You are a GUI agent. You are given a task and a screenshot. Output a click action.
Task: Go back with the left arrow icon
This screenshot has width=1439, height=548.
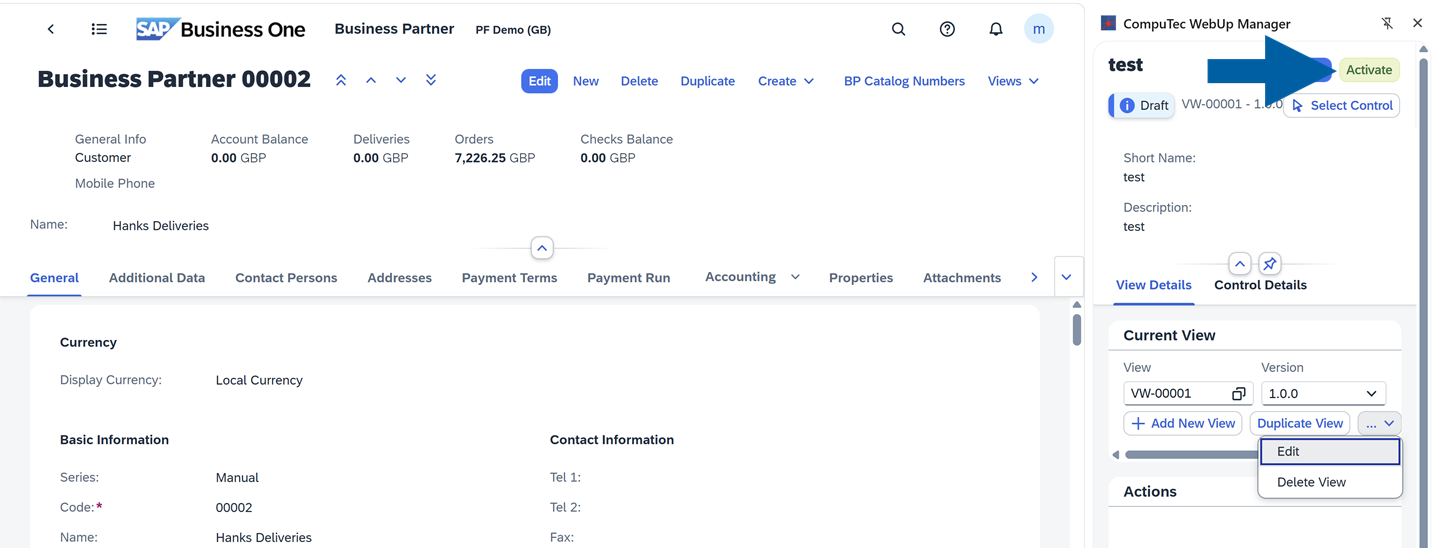51,29
